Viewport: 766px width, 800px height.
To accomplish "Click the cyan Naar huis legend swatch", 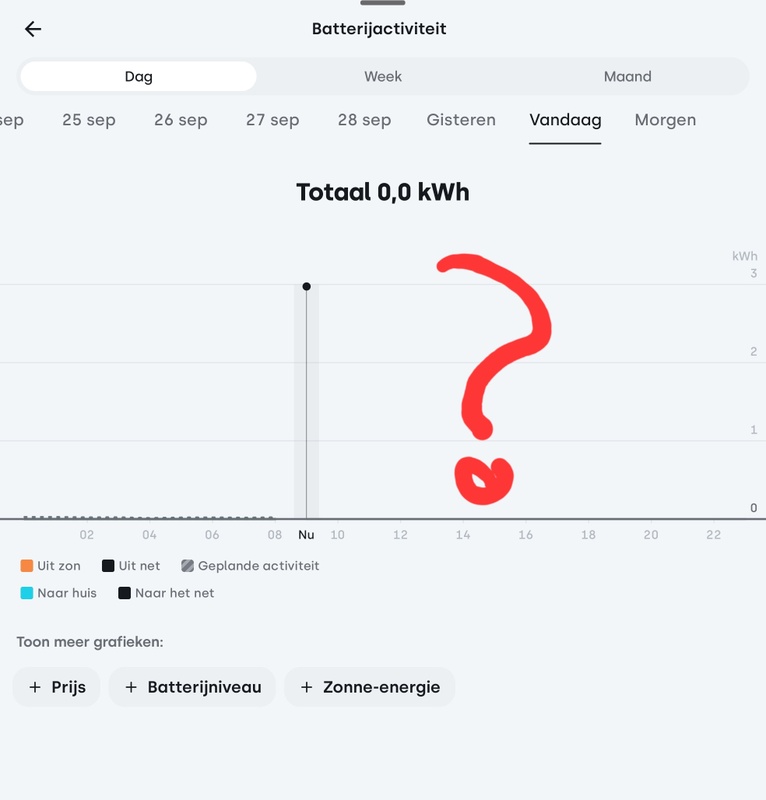I will (27, 593).
